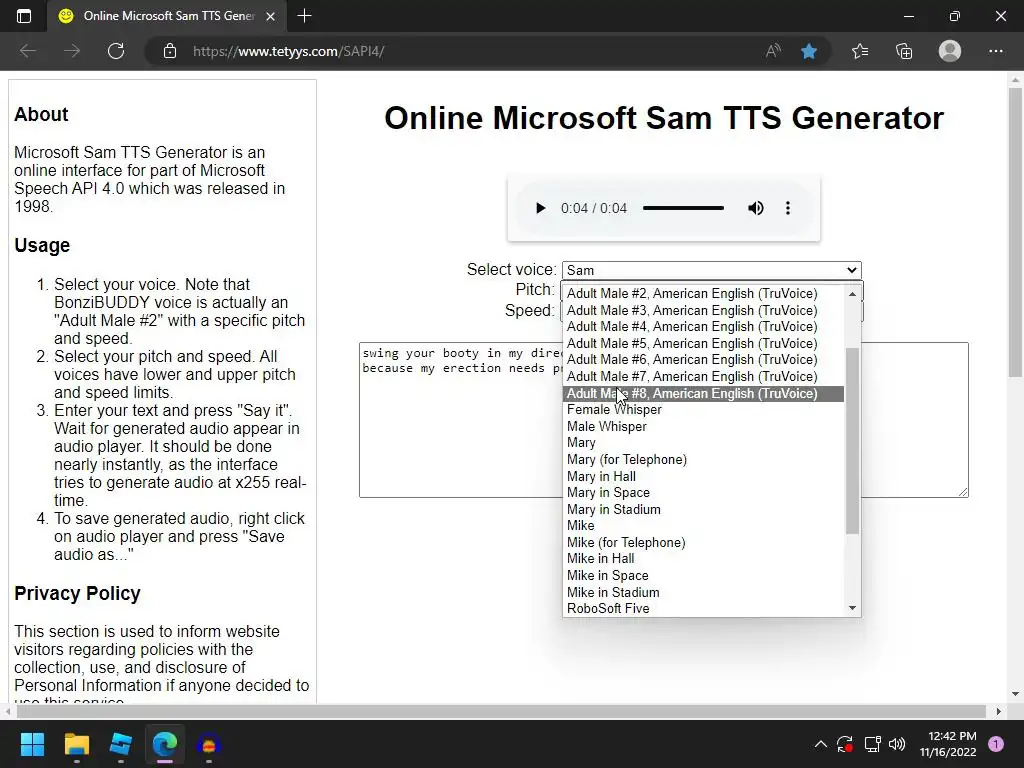Open File Explorer from taskbar
This screenshot has height=768, width=1024.
[x=76, y=744]
